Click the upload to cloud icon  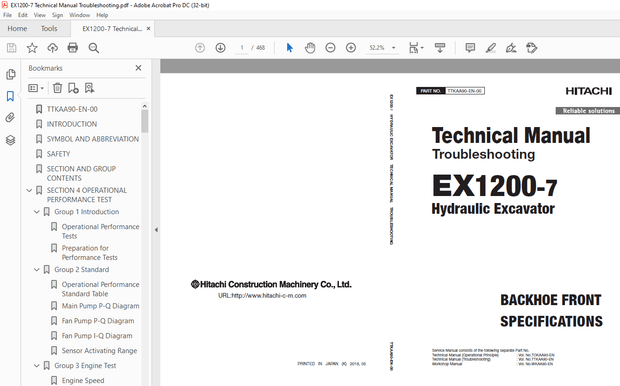pyautogui.click(x=52, y=48)
